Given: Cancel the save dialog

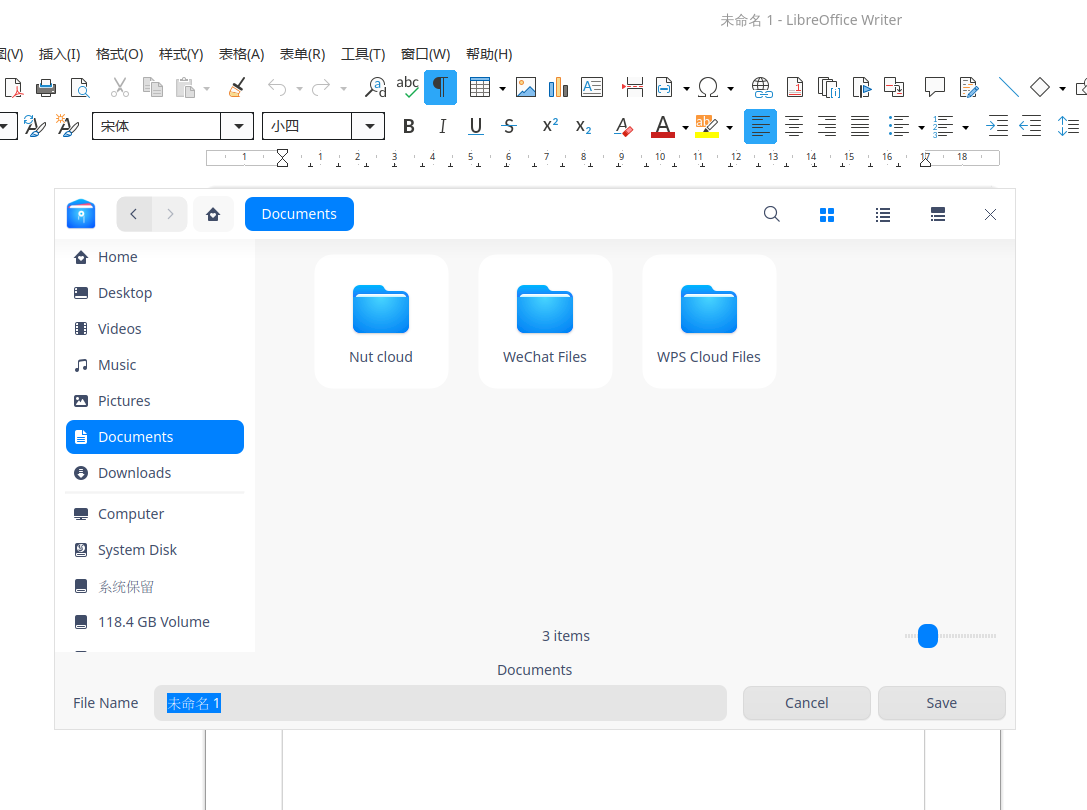Looking at the screenshot, I should tap(806, 702).
